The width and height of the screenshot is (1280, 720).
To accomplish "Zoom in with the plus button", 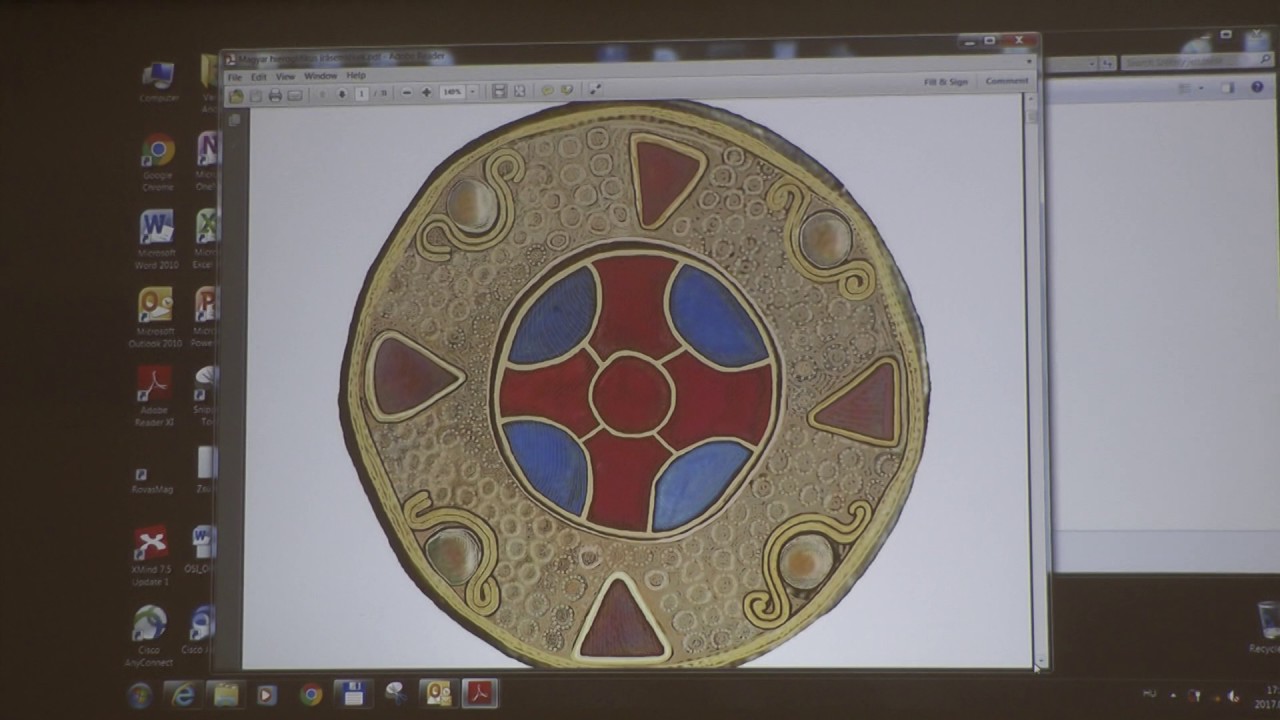I will [x=426, y=92].
